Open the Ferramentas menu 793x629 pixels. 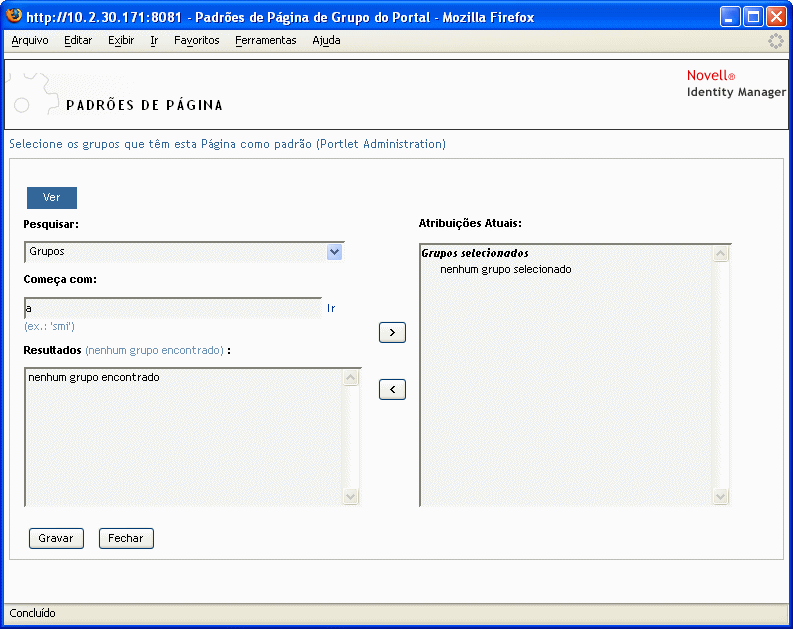[266, 40]
